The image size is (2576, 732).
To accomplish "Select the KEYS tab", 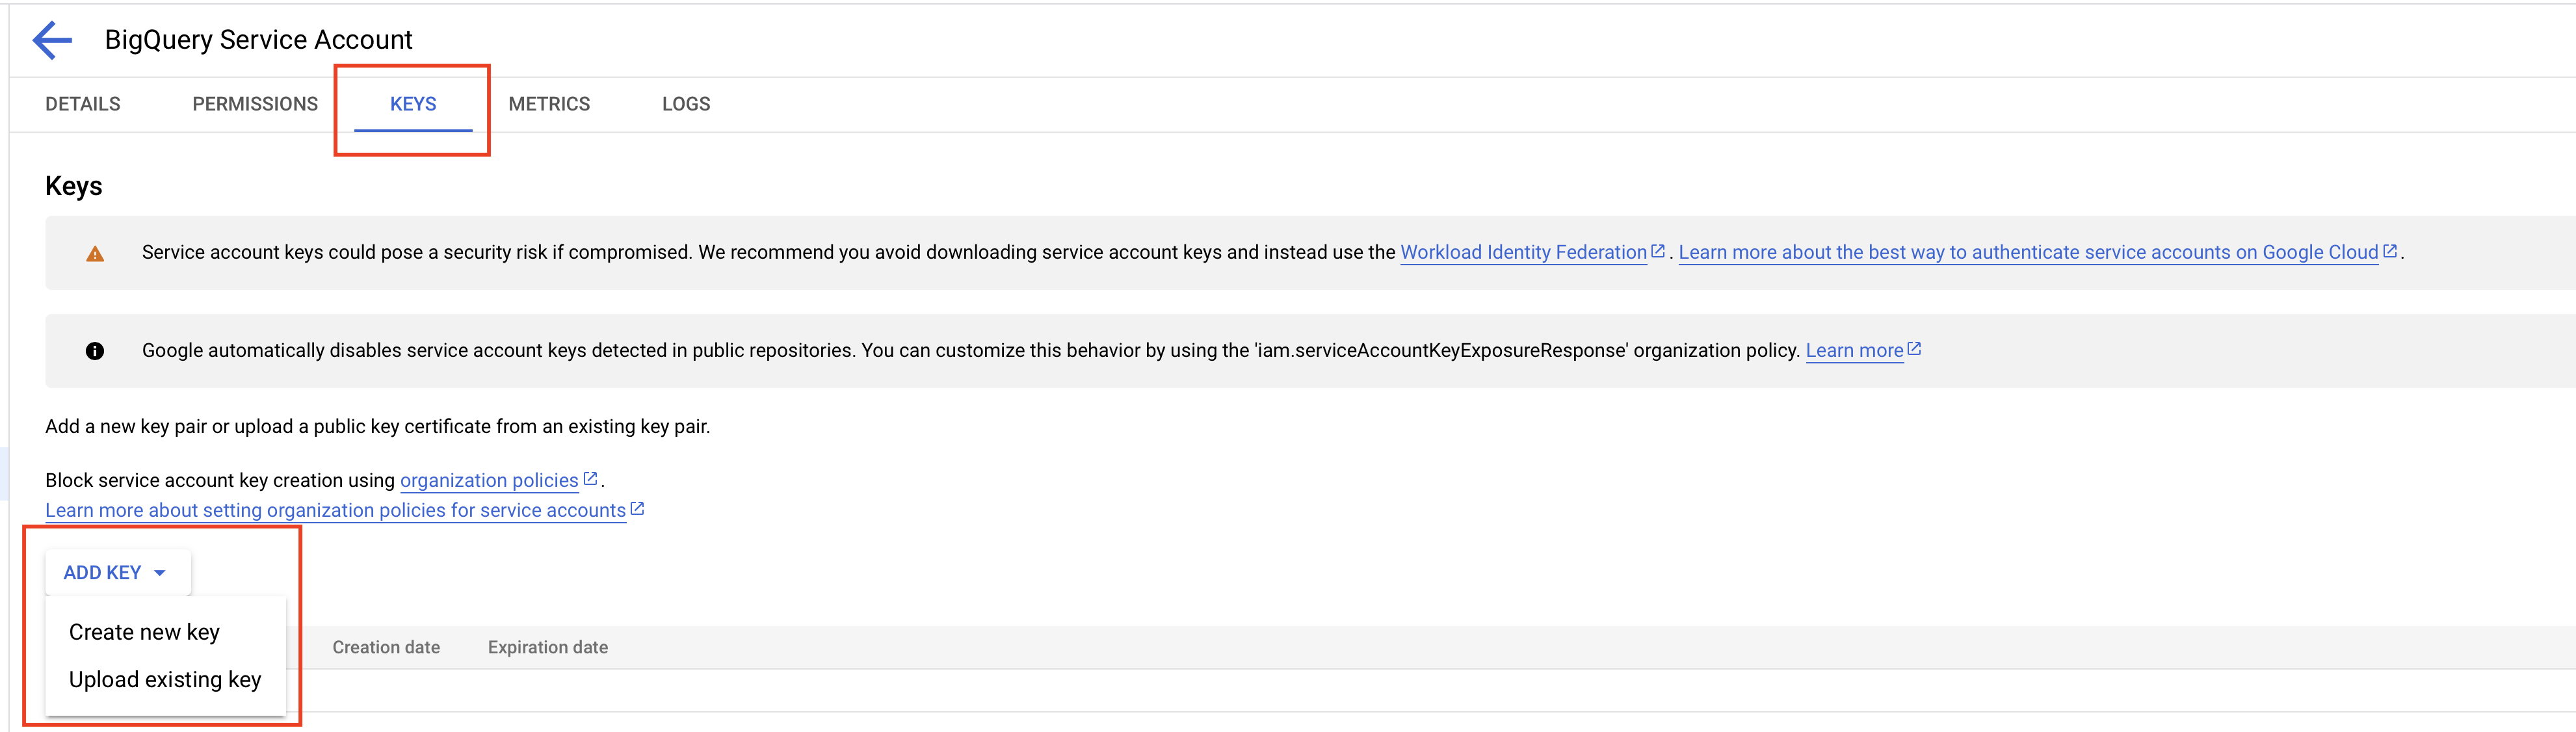I will pyautogui.click(x=413, y=104).
